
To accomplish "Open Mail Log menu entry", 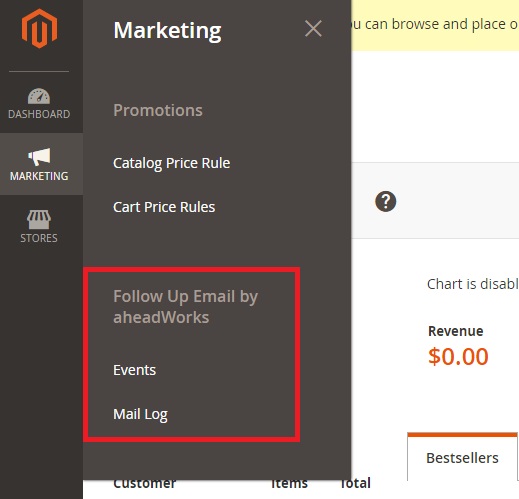I will click(x=140, y=414).
